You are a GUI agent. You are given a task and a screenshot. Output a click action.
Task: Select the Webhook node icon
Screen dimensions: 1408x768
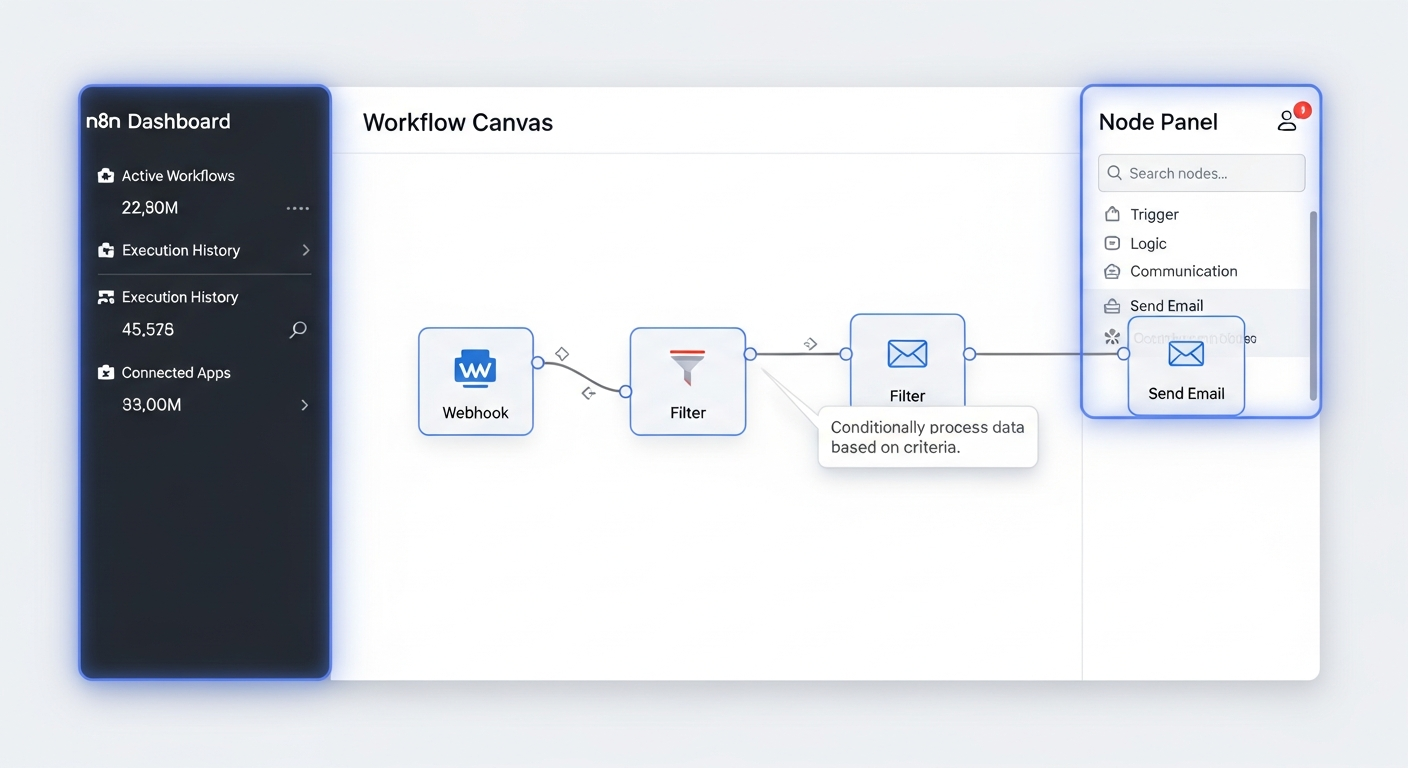click(x=475, y=368)
